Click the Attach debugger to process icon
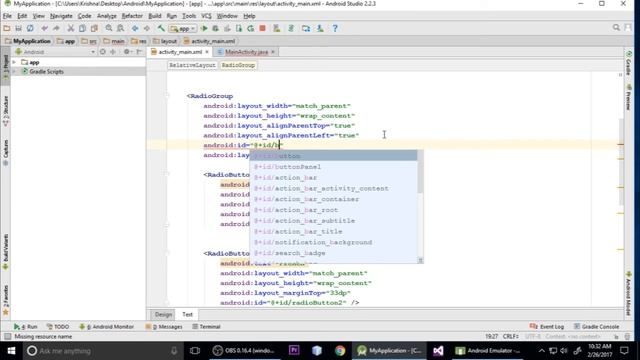The height and width of the screenshot is (360, 640). (239, 28)
